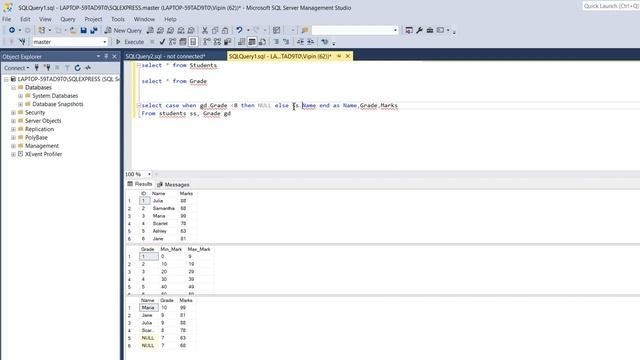Select the Results to Grid icon

pyautogui.click(x=252, y=42)
